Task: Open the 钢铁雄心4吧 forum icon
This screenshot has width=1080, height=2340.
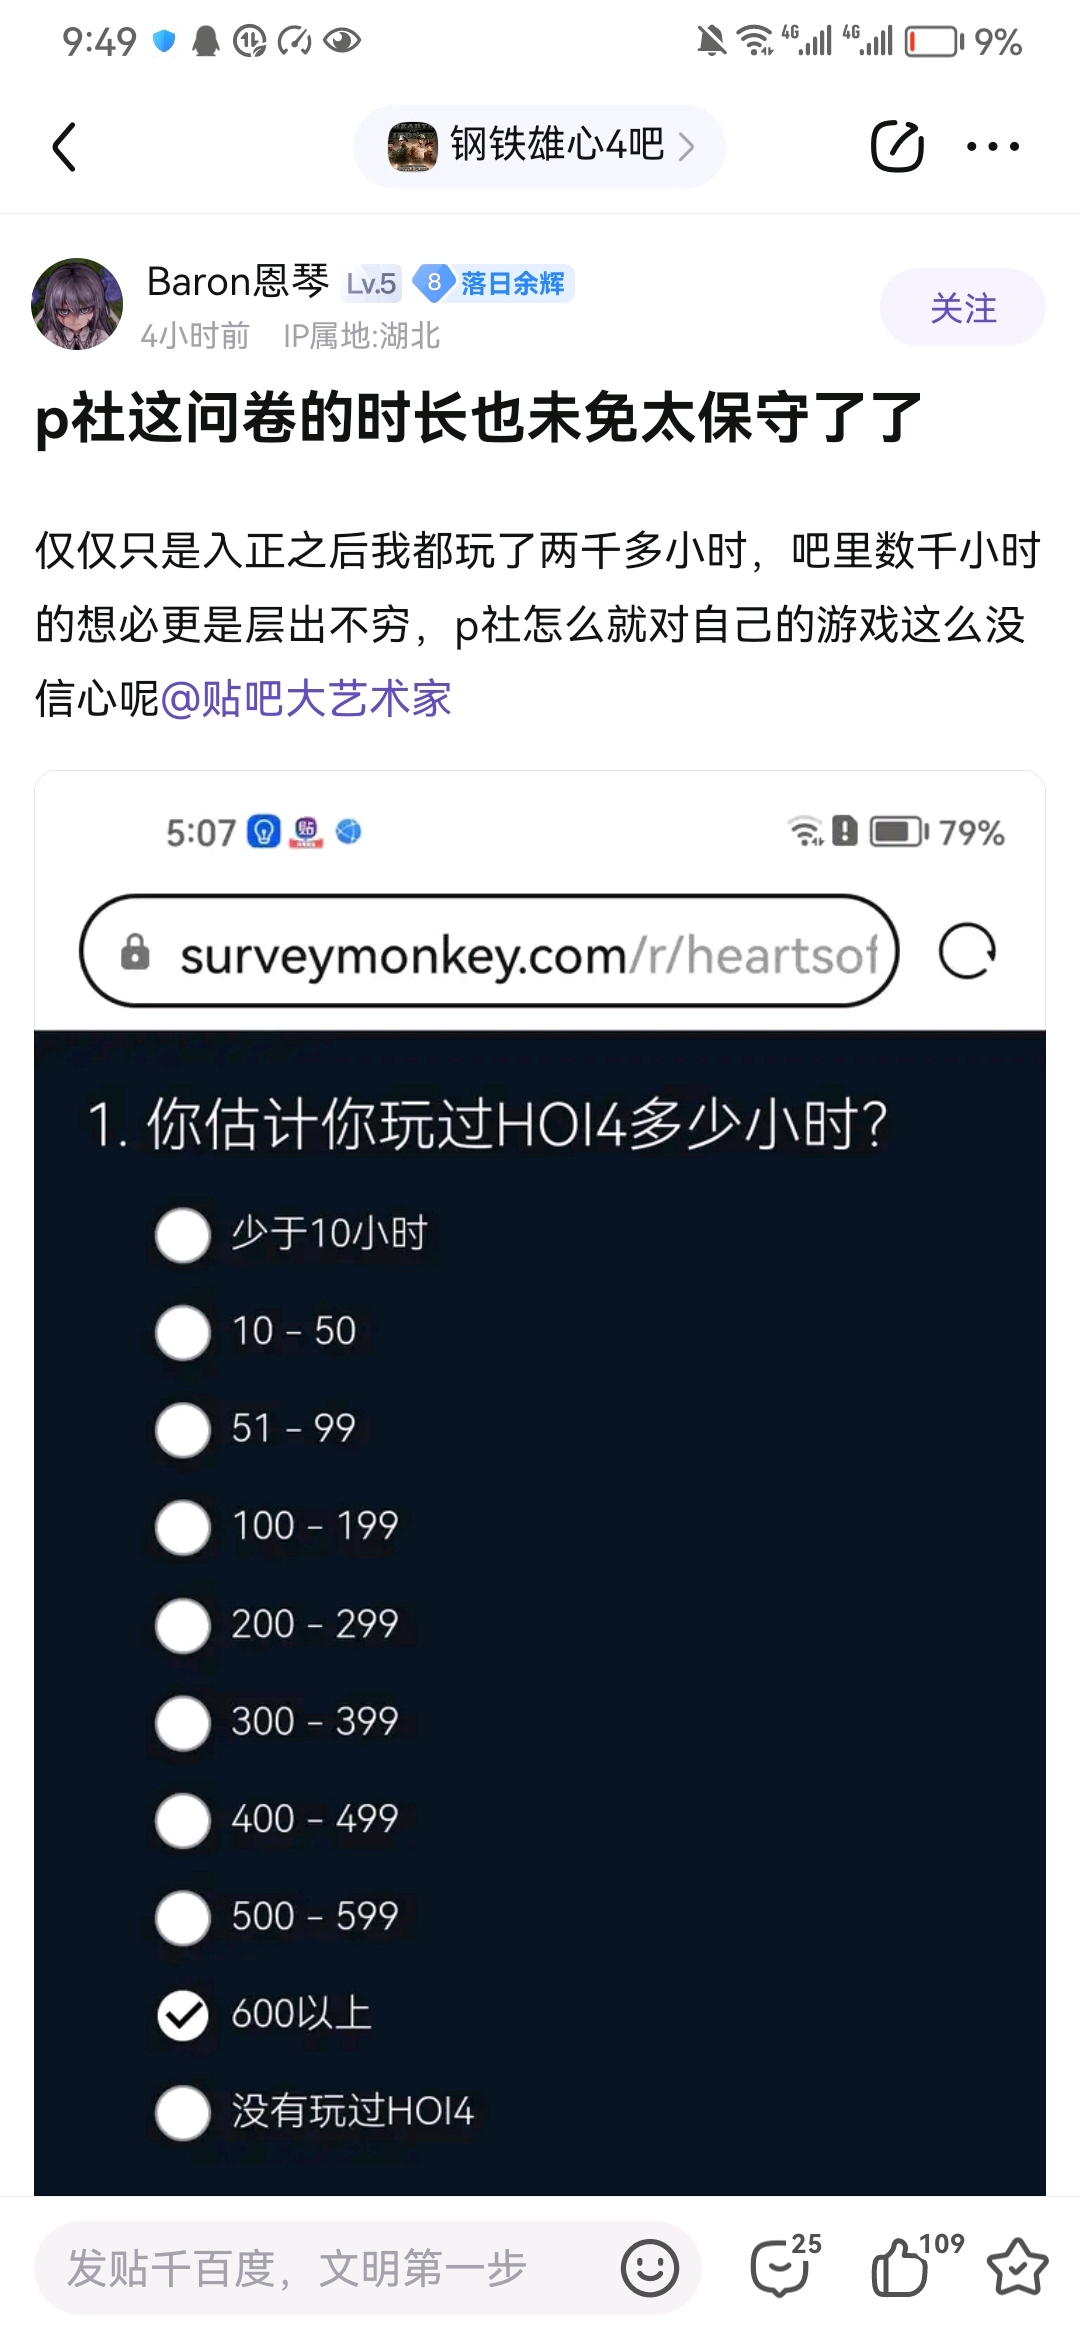Action: click(412, 147)
